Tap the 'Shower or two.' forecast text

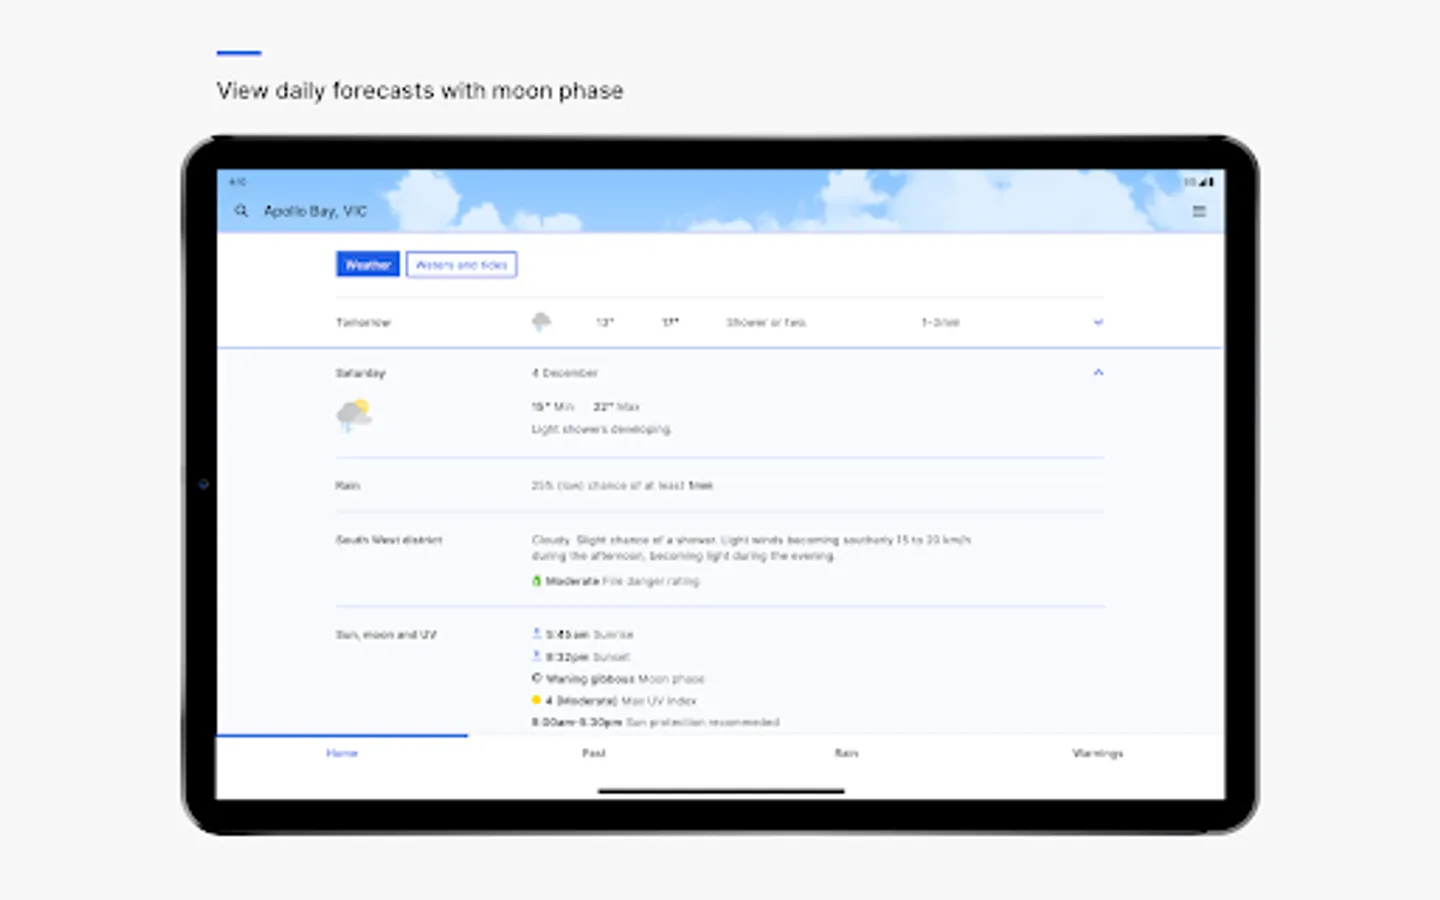[766, 322]
